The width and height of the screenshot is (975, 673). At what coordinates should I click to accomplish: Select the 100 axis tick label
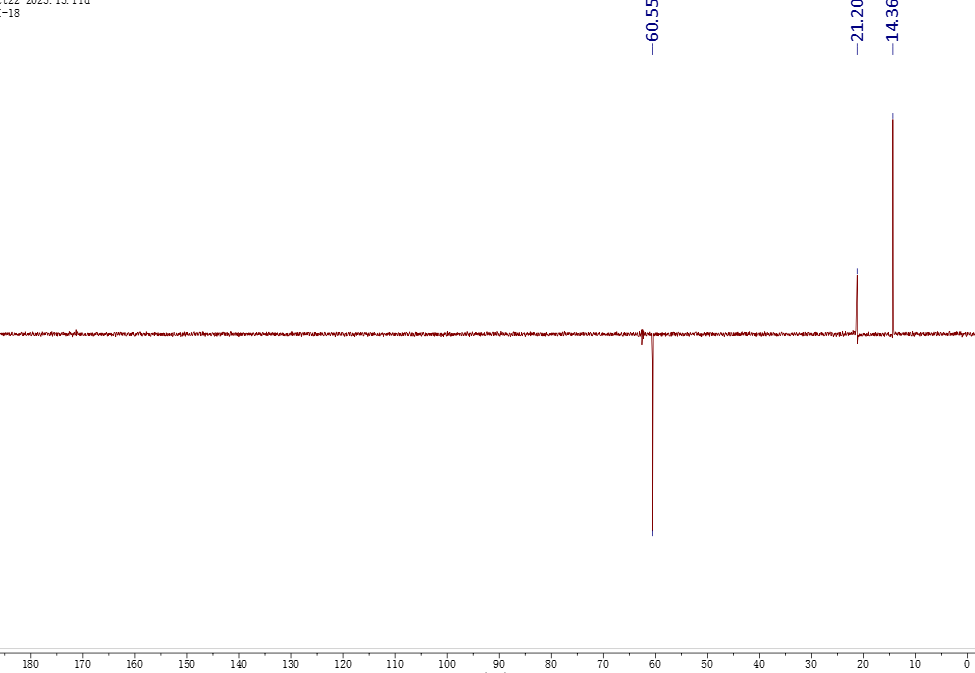[x=446, y=664]
